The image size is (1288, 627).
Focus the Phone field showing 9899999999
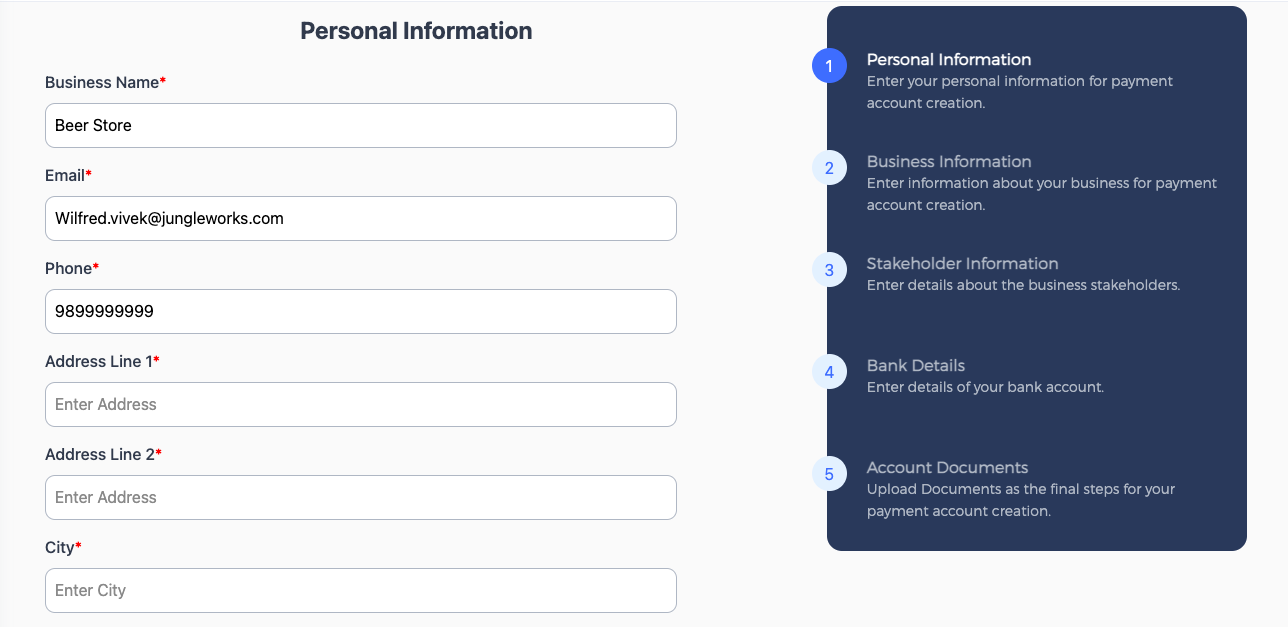(x=361, y=311)
